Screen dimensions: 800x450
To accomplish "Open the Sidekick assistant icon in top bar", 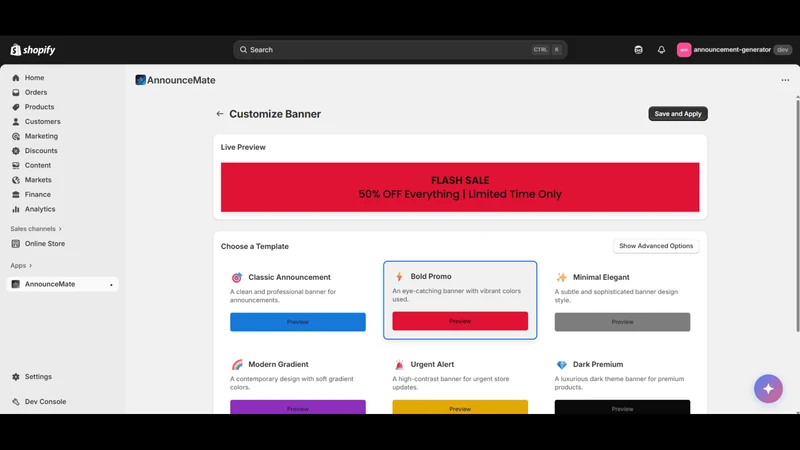I will tap(638, 49).
